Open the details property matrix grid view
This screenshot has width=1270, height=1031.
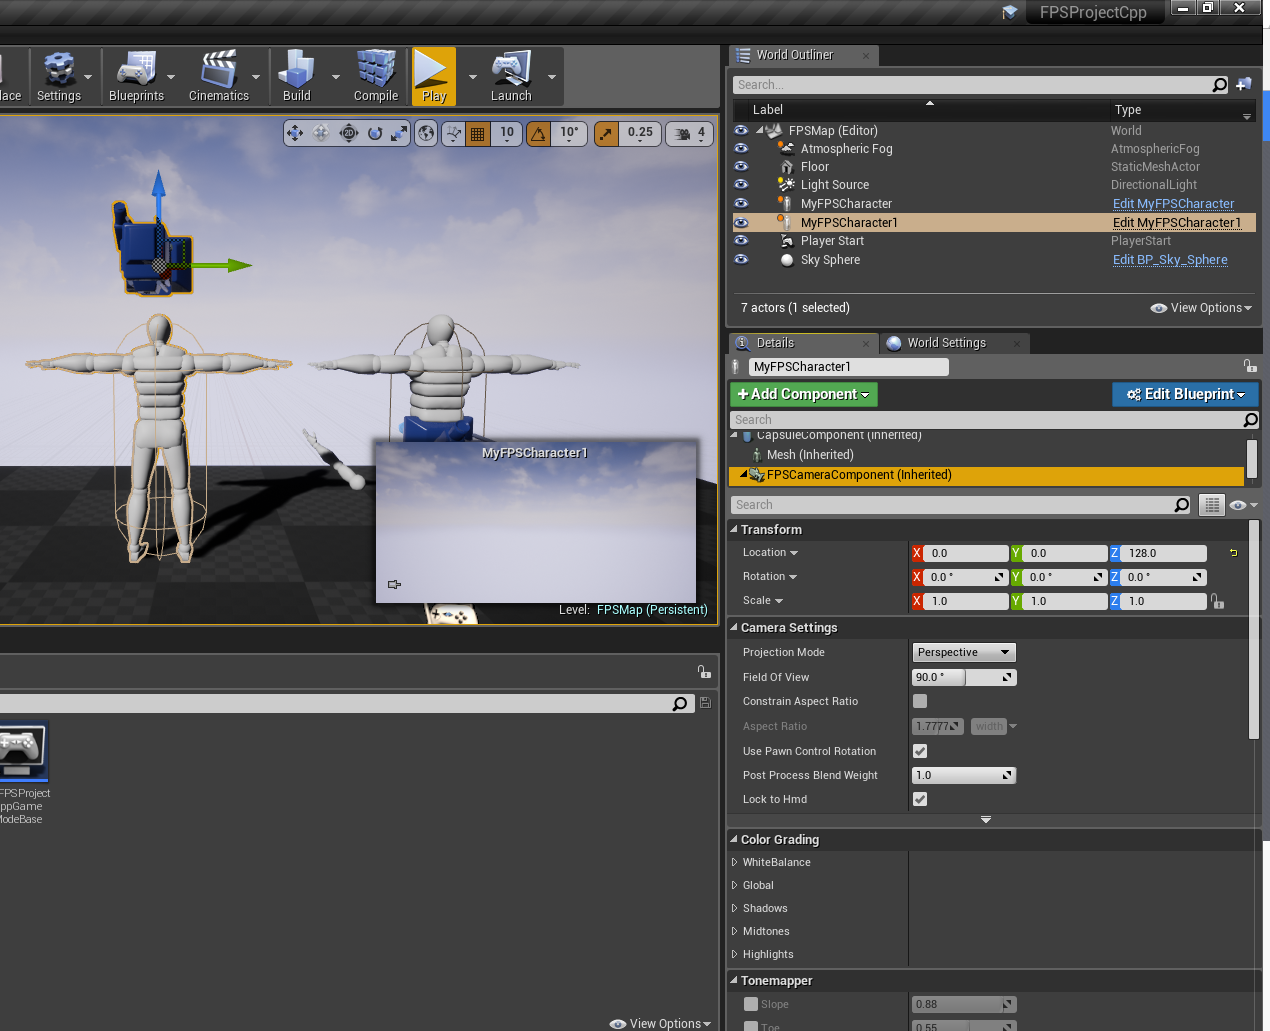1212,505
